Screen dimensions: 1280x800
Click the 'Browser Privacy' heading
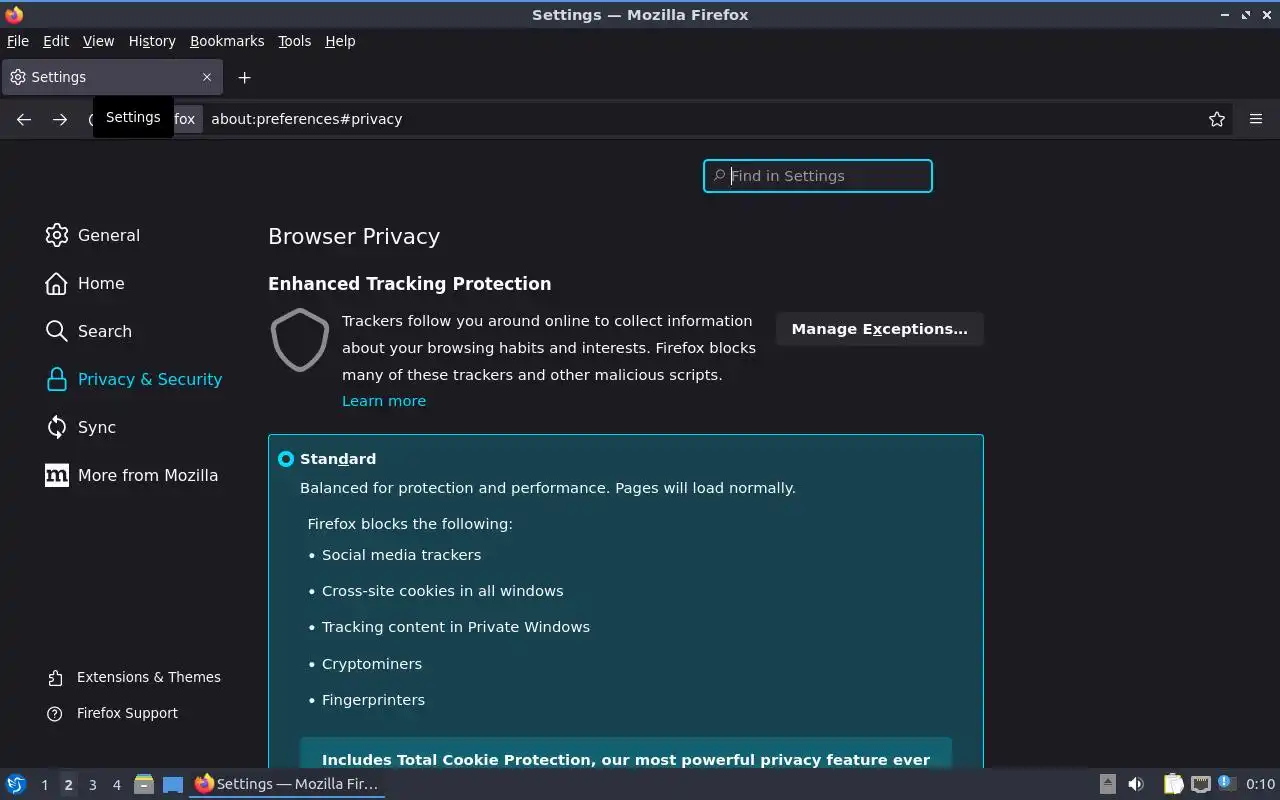(354, 237)
